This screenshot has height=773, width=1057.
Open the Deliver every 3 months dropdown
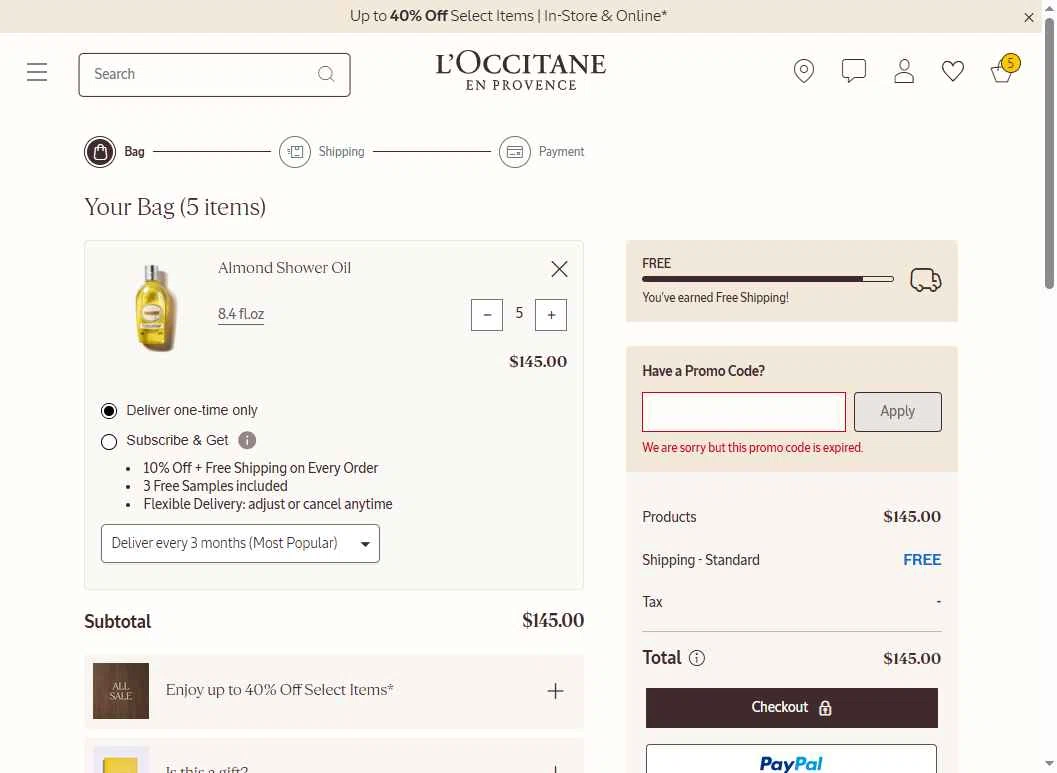[240, 543]
